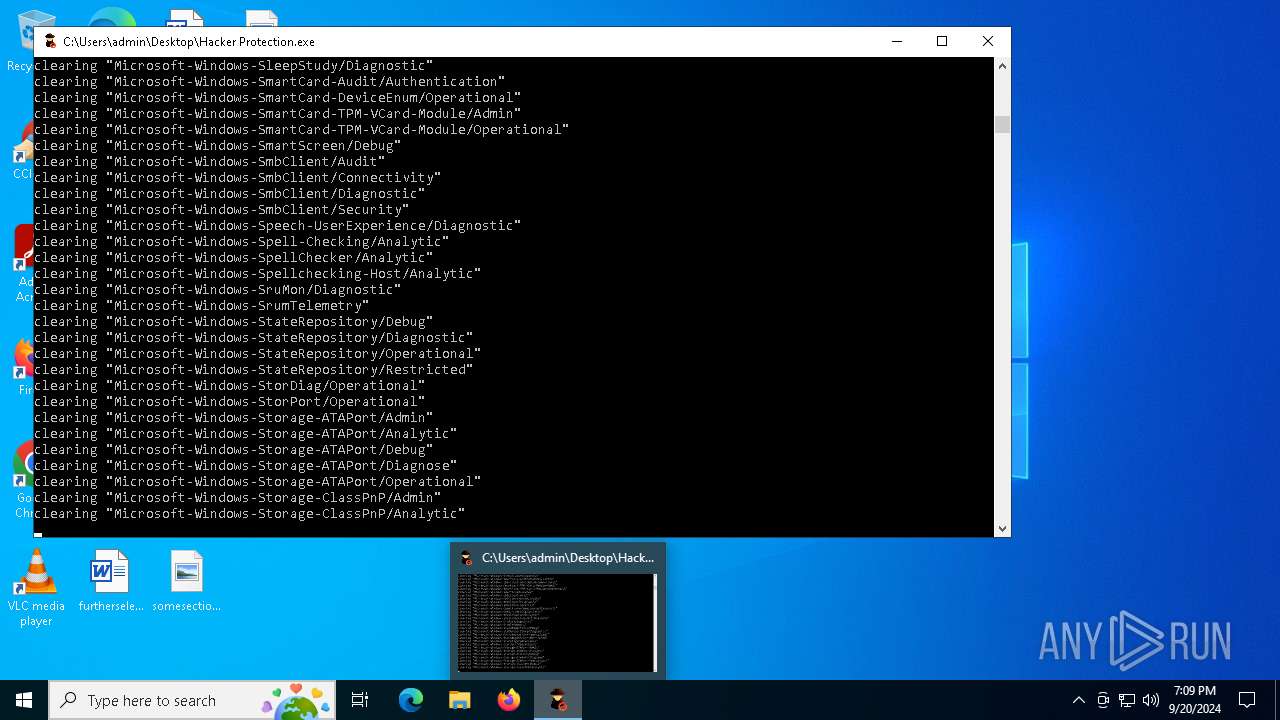Open the volume control tray icon
This screenshot has width=1280, height=720.
(x=1151, y=700)
